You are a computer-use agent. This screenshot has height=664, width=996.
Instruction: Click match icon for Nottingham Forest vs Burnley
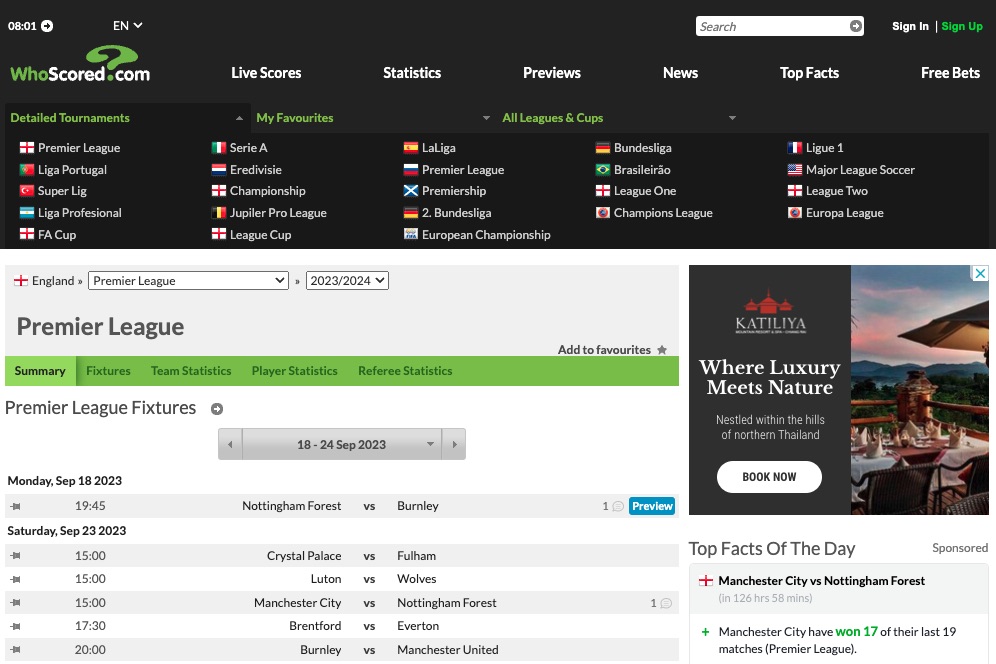click(15, 506)
